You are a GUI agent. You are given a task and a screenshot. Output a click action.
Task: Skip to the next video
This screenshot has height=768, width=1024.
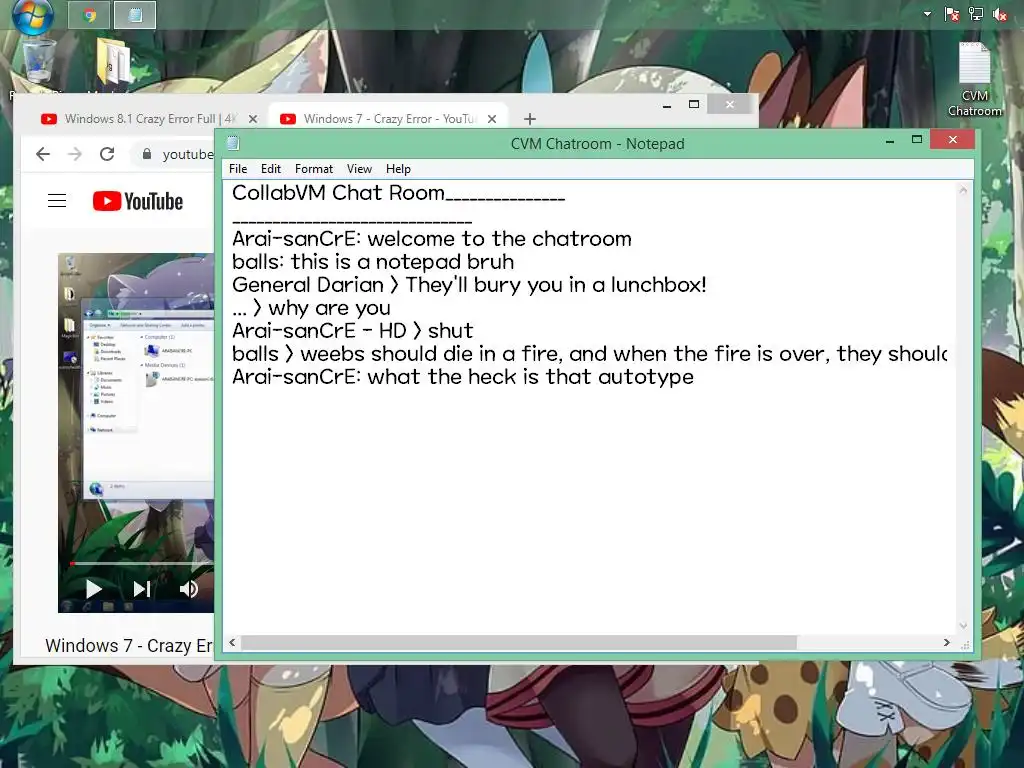click(142, 589)
